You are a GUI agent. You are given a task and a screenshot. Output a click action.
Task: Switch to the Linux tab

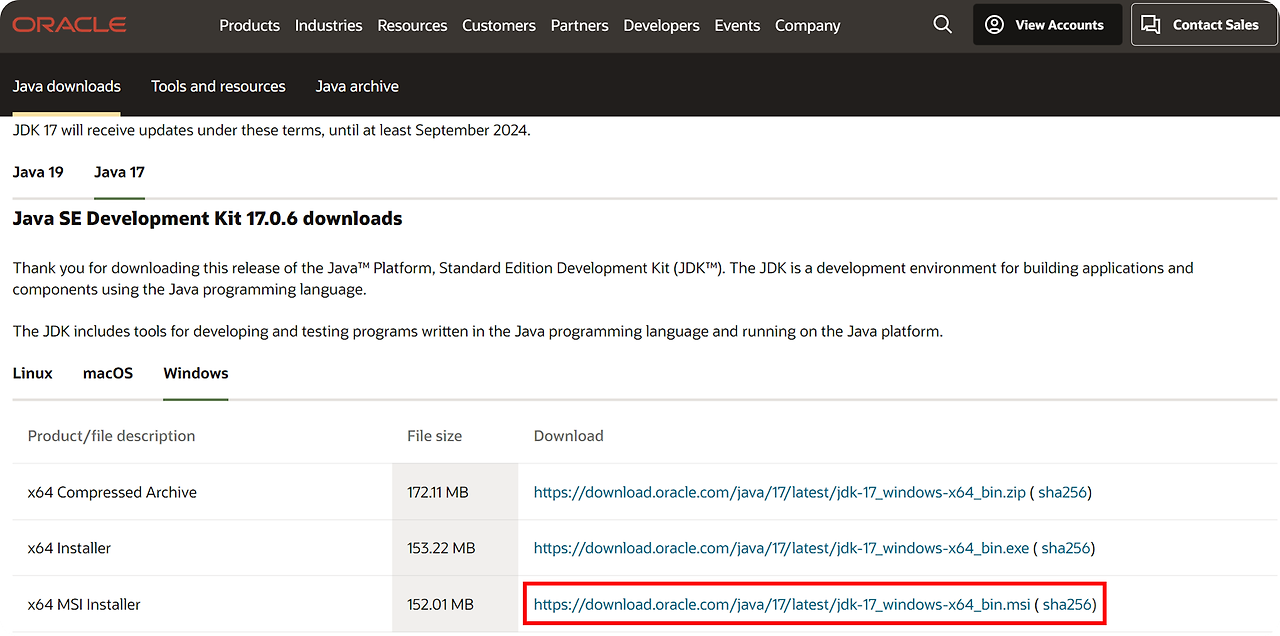[32, 373]
